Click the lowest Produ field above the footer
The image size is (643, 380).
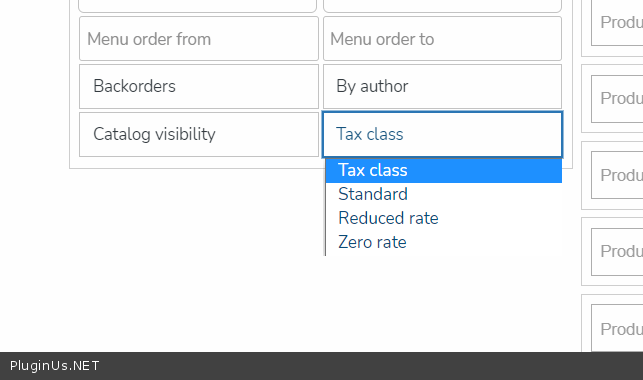click(x=617, y=328)
